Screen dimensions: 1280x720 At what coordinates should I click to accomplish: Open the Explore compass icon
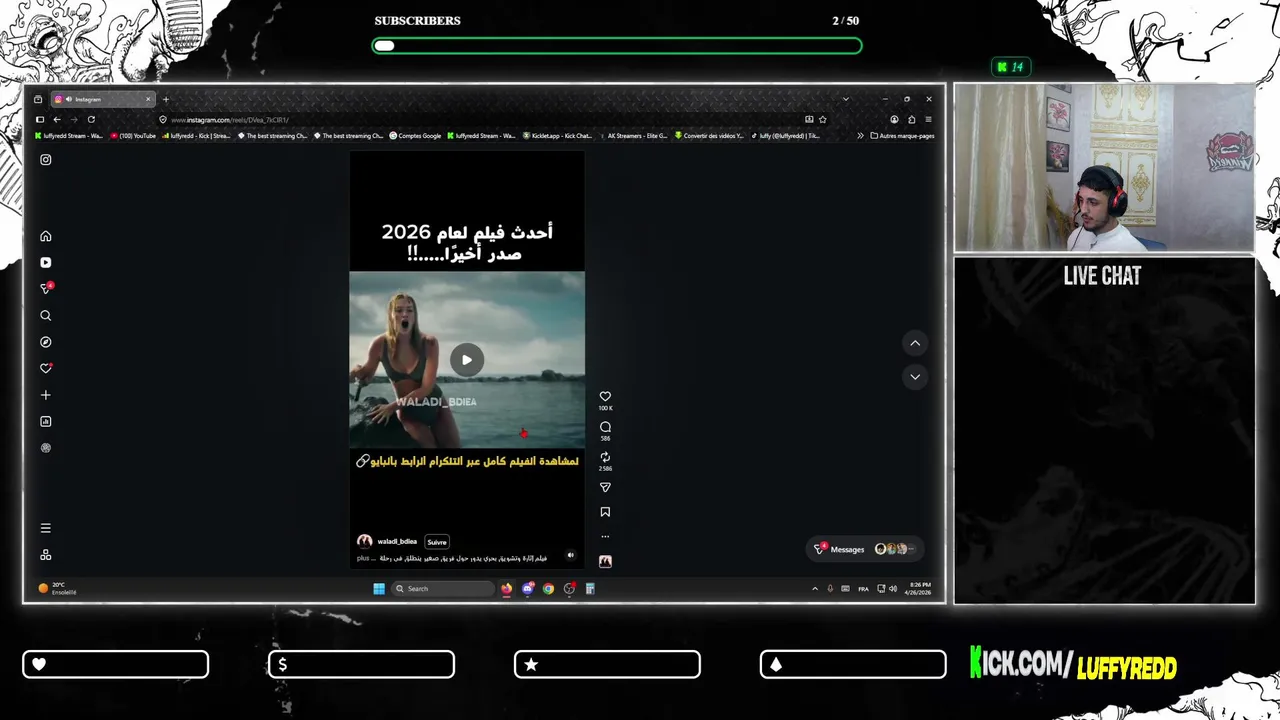tap(45, 342)
